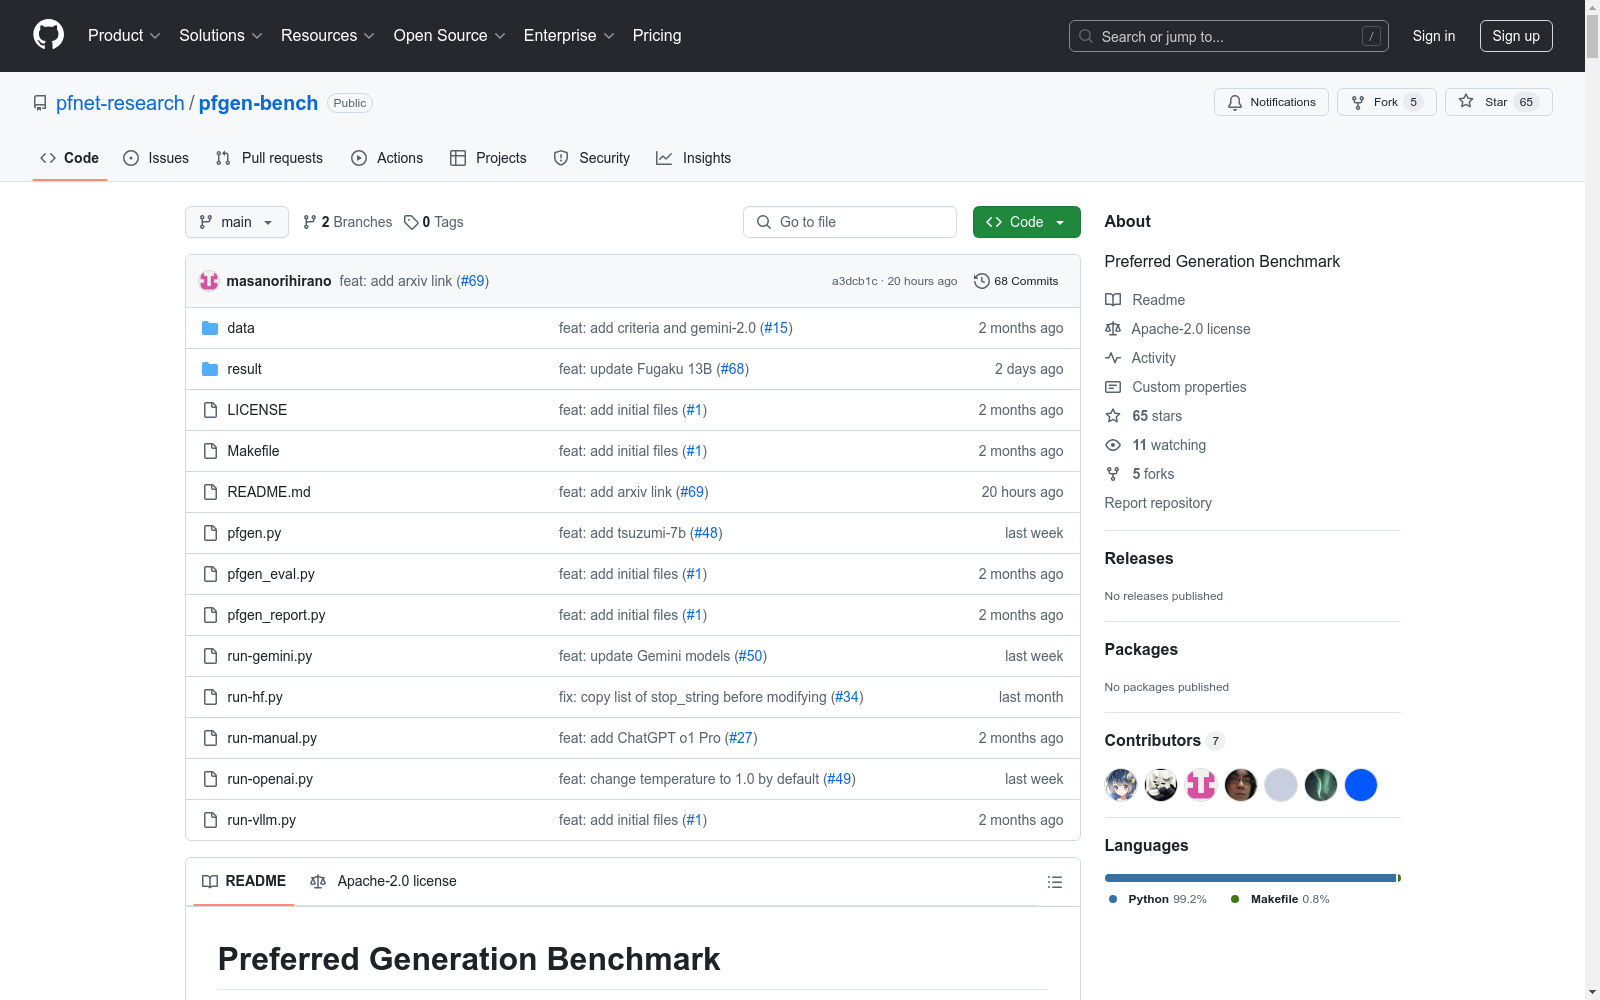The width and height of the screenshot is (1600, 1000).
Task: Select the README tab
Action: (244, 881)
